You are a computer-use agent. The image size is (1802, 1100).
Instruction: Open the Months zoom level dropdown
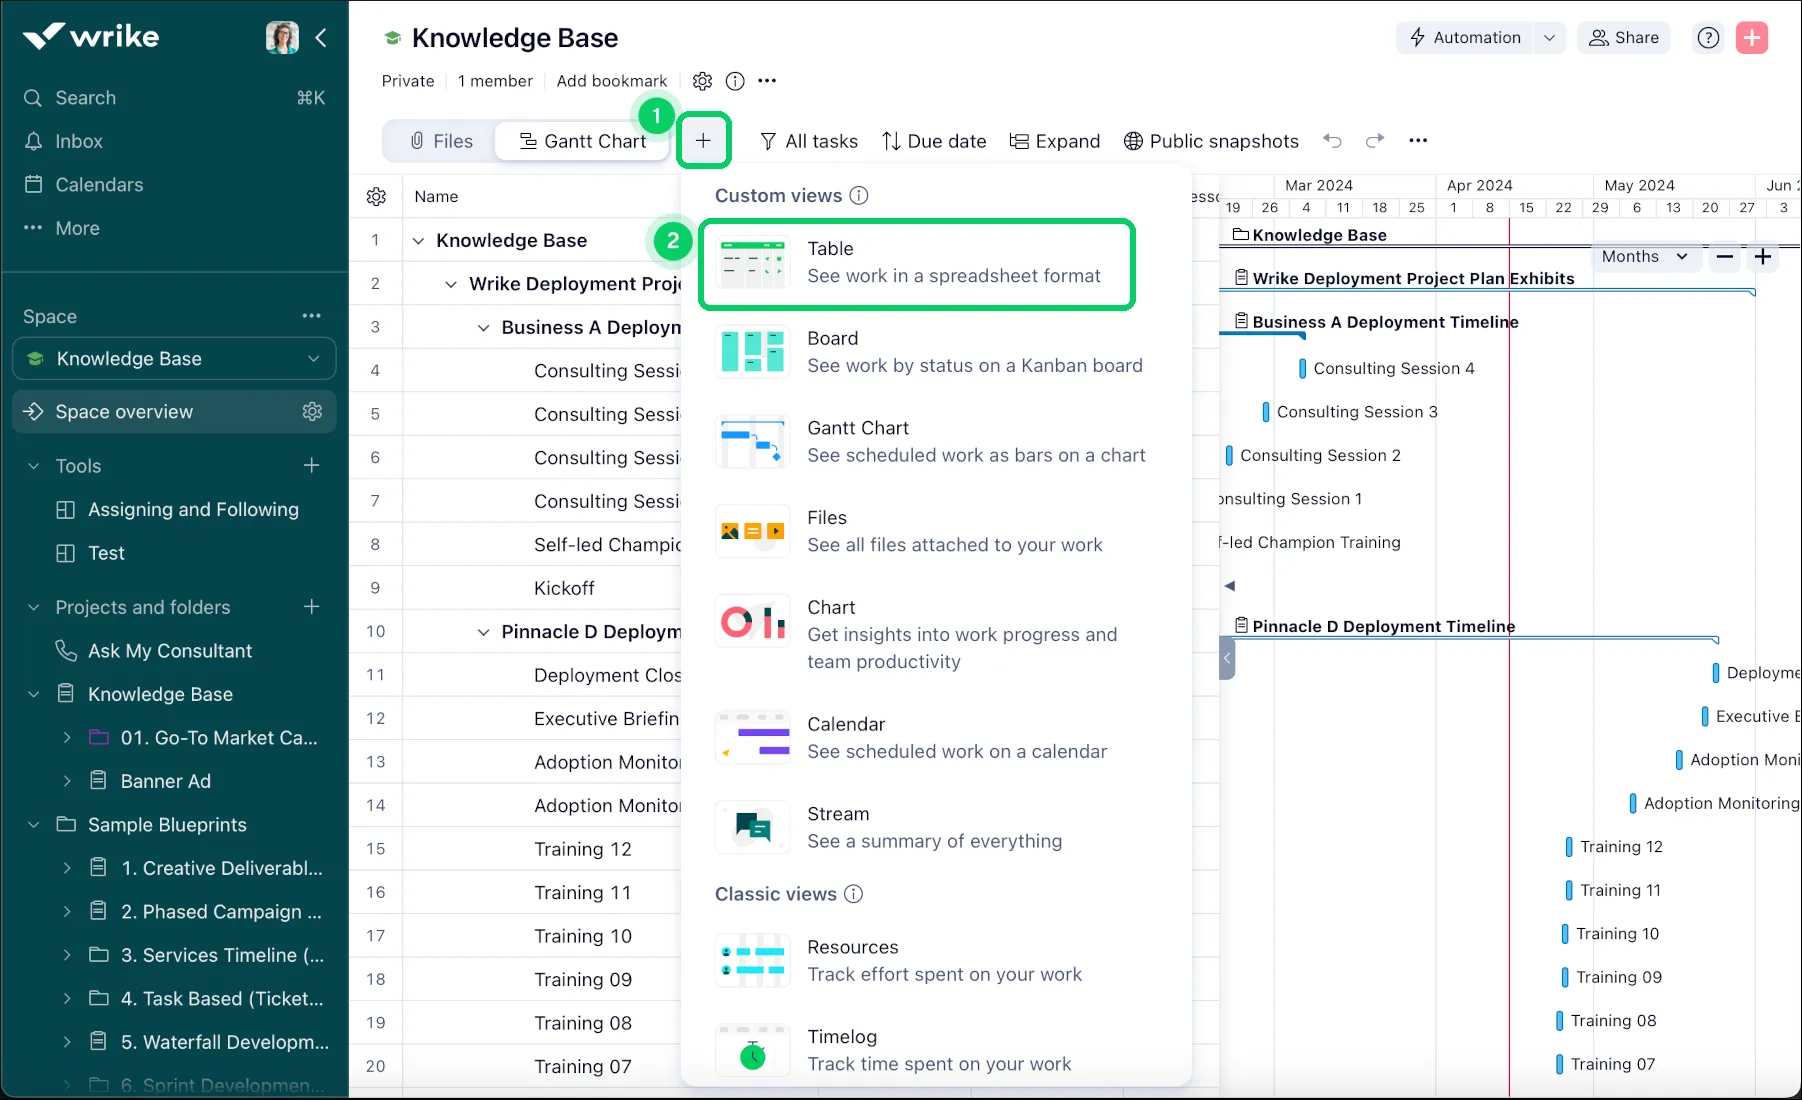click(1644, 256)
